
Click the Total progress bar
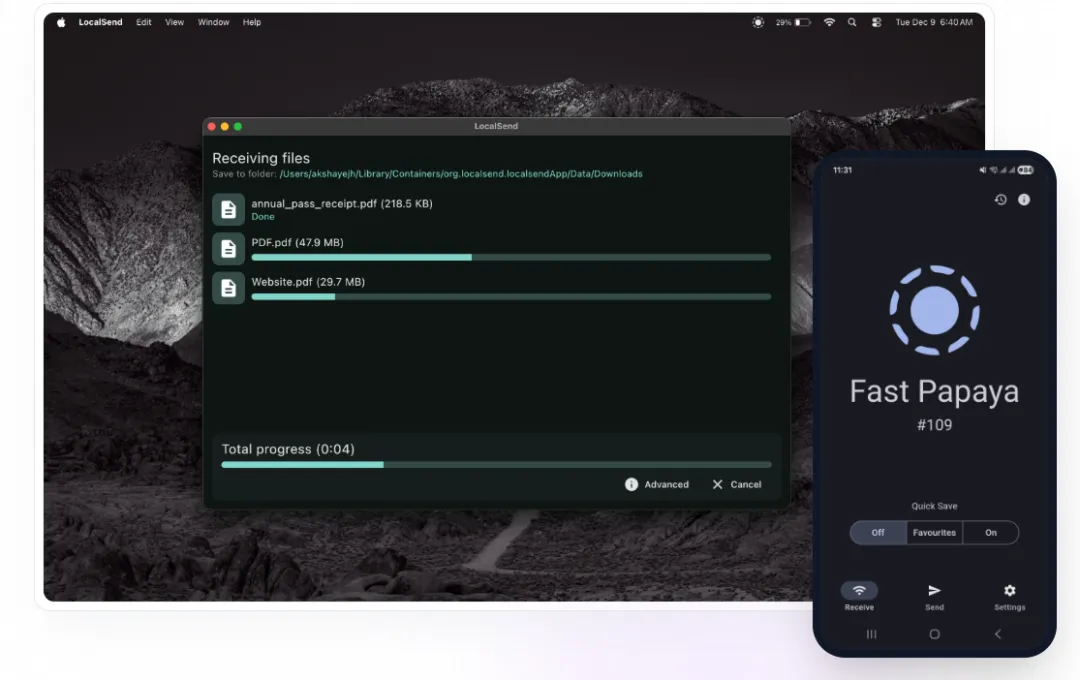click(496, 464)
